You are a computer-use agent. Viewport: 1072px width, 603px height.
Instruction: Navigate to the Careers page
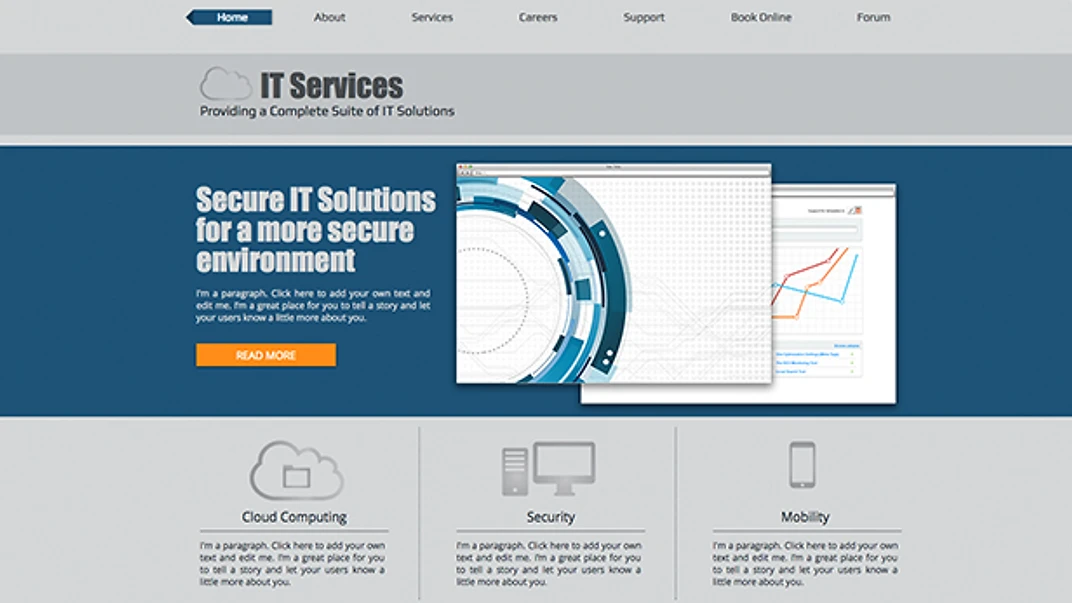(538, 17)
